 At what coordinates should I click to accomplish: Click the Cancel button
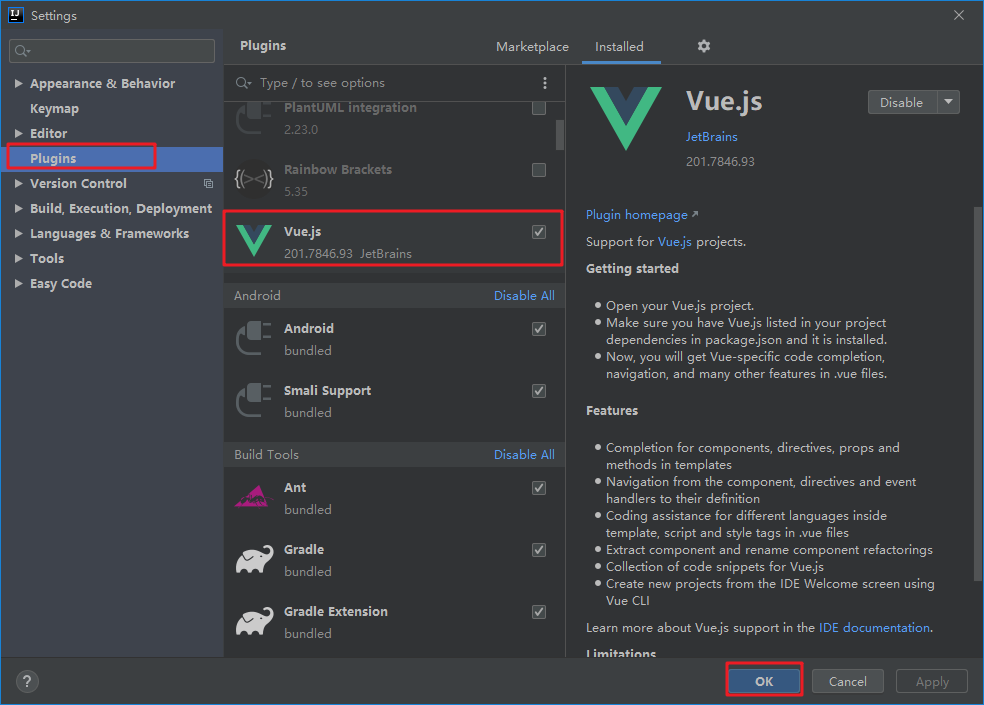coord(847,681)
